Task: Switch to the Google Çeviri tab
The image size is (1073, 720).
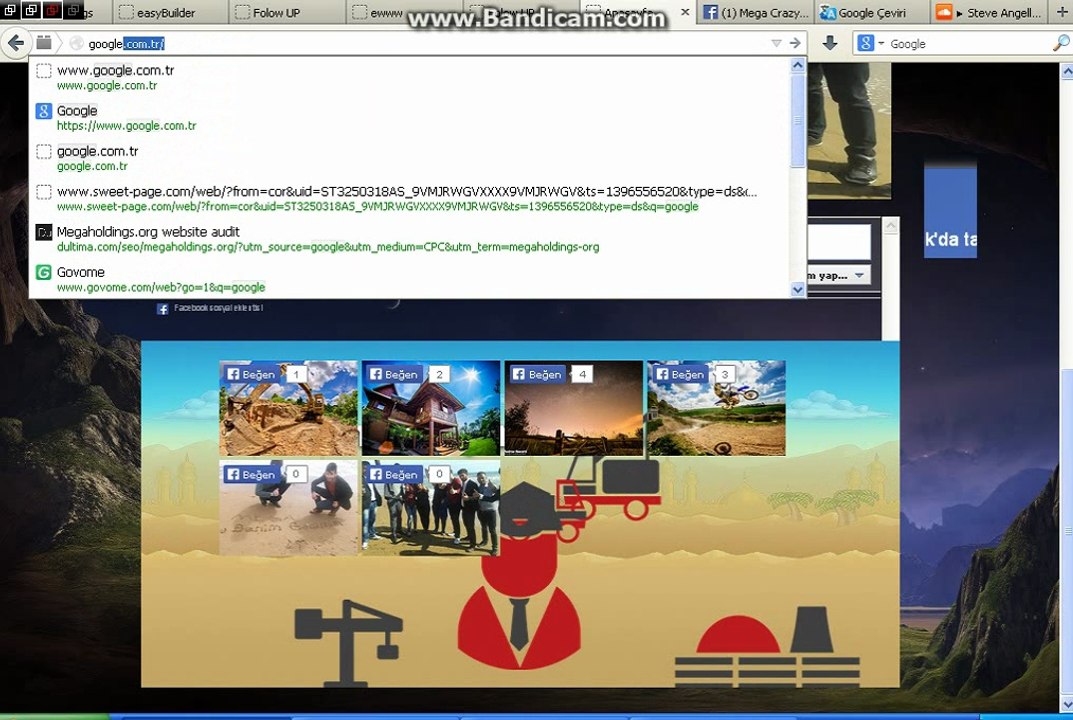Action: [x=872, y=12]
